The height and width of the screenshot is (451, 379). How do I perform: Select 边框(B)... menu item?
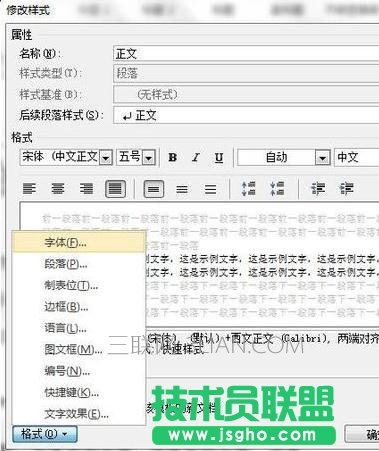(x=79, y=307)
